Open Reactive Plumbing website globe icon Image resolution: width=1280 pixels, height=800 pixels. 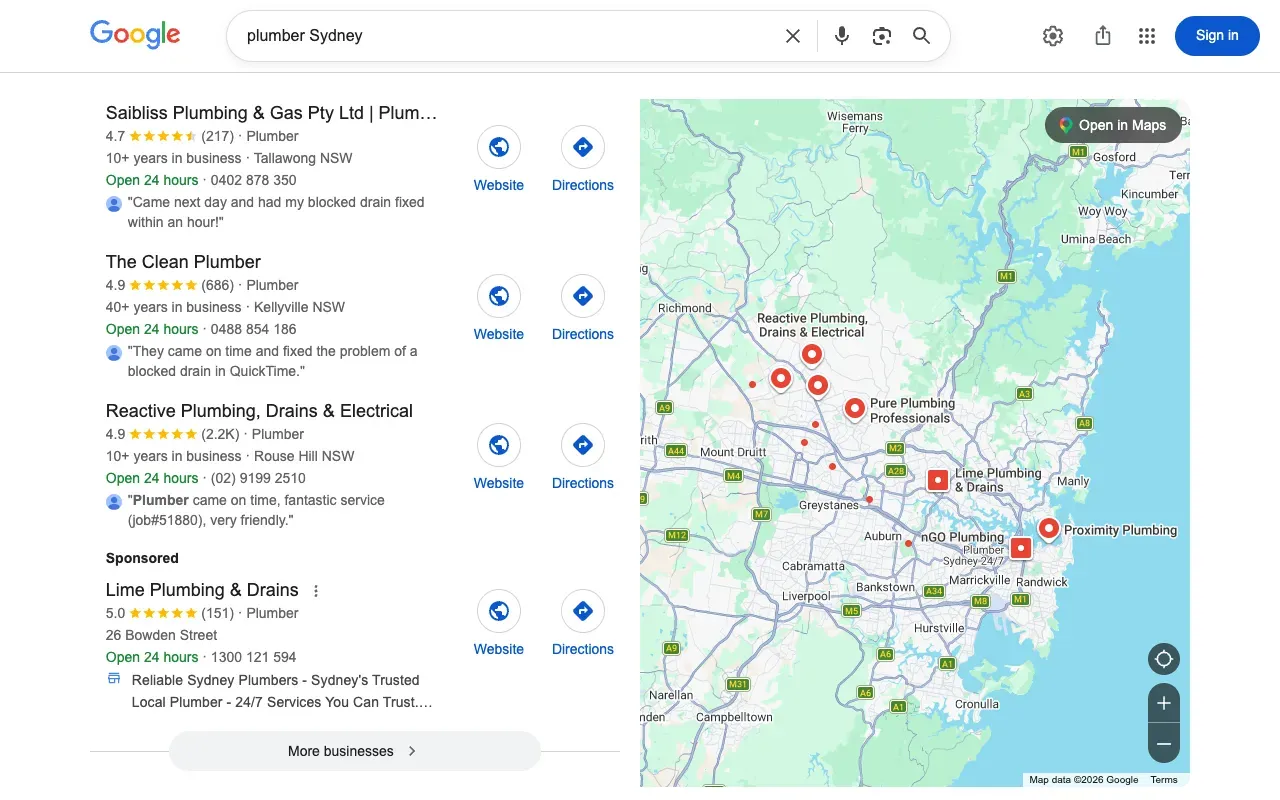click(x=499, y=446)
